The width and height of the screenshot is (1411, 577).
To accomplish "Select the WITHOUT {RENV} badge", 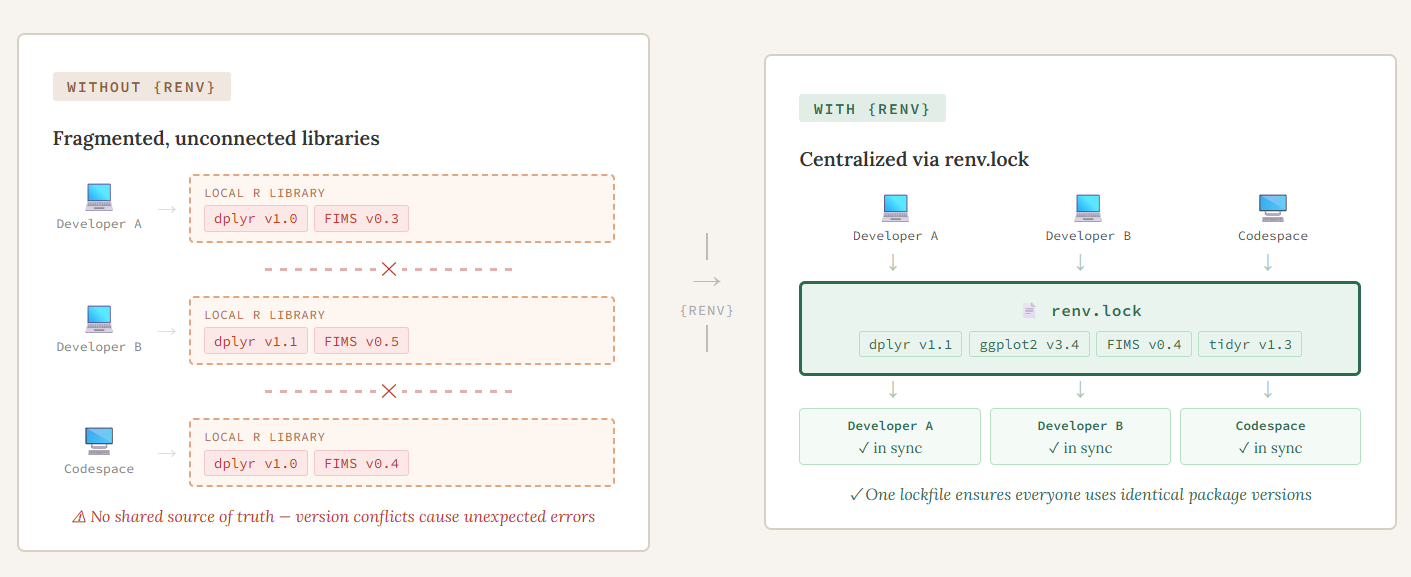I will click(x=142, y=87).
